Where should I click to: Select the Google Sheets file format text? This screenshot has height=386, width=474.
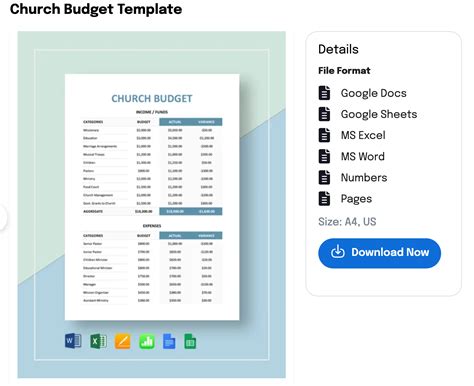(x=379, y=114)
